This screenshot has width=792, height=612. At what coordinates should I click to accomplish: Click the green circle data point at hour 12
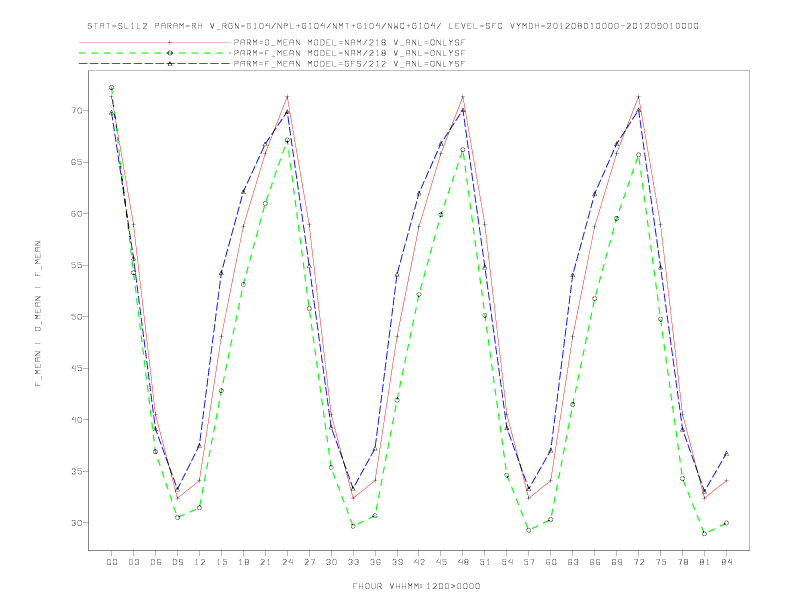pos(200,507)
